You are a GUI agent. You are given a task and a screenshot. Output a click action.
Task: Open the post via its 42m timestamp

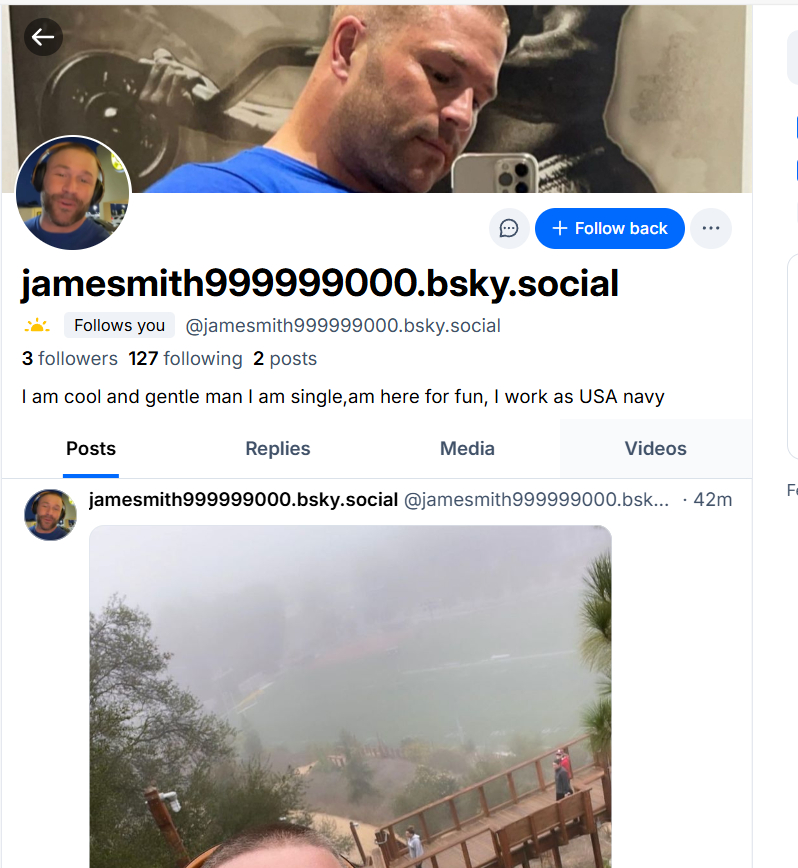pyautogui.click(x=713, y=499)
